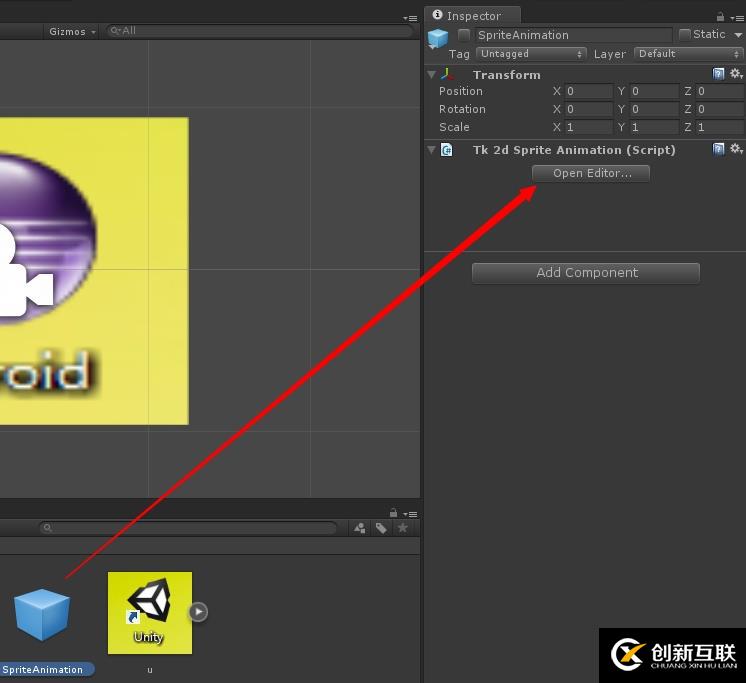Click the scene view search field

tap(259, 31)
